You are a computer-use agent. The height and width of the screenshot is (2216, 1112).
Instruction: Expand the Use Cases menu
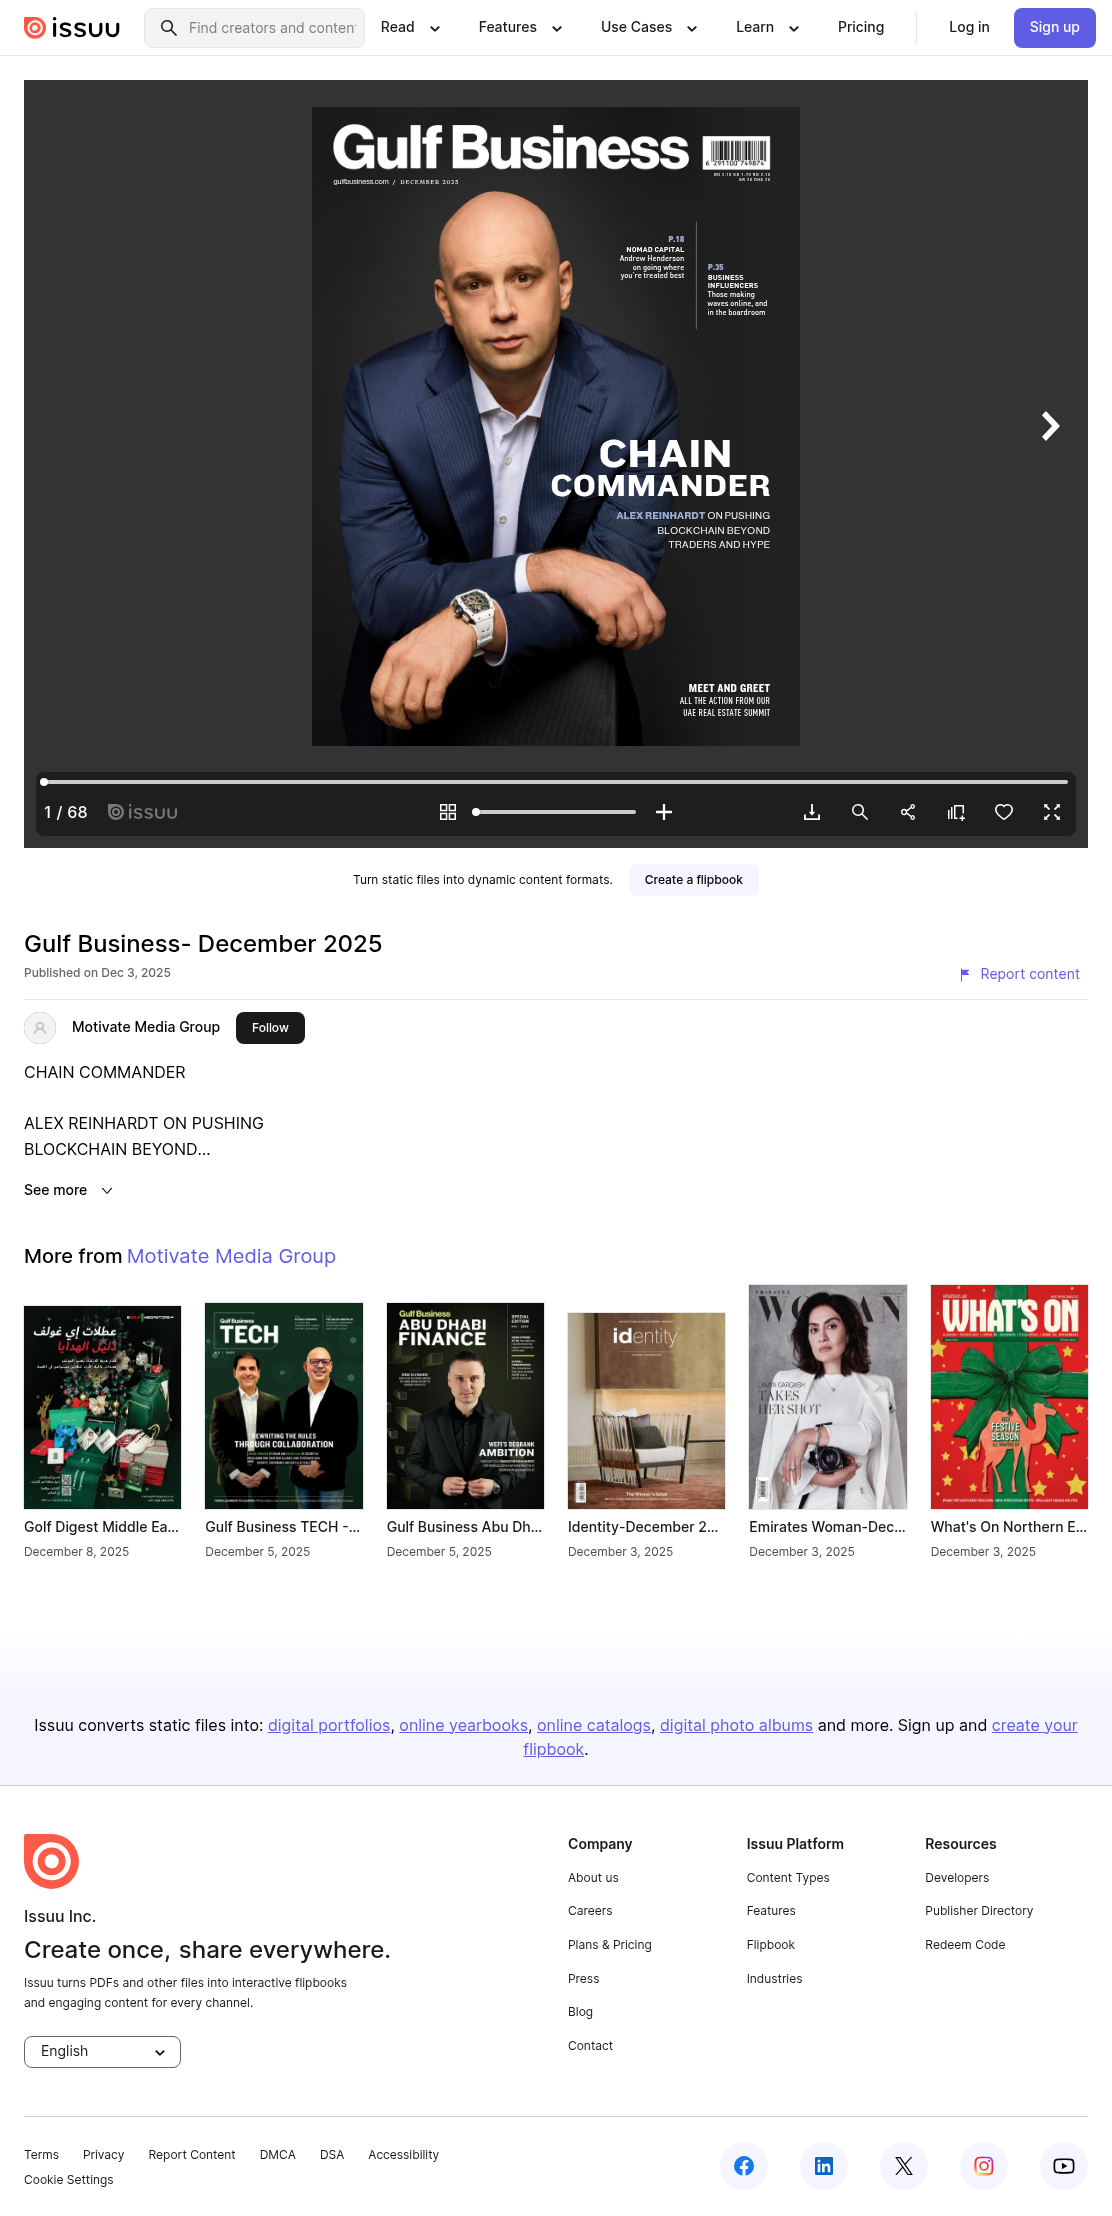(x=649, y=28)
